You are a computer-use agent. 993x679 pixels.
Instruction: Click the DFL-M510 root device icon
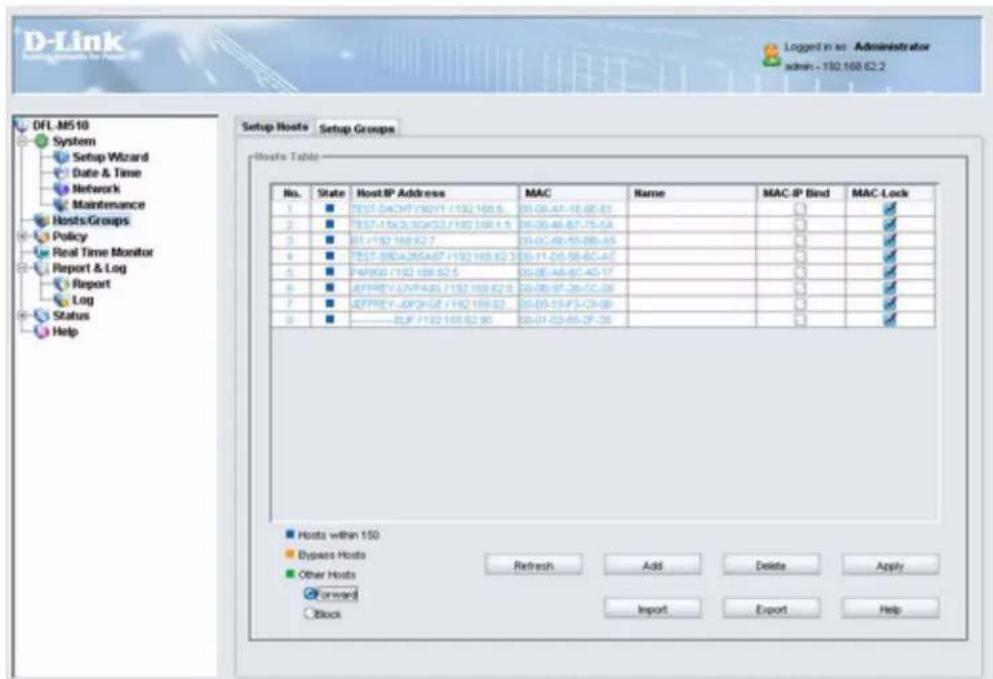pyautogui.click(x=21, y=125)
